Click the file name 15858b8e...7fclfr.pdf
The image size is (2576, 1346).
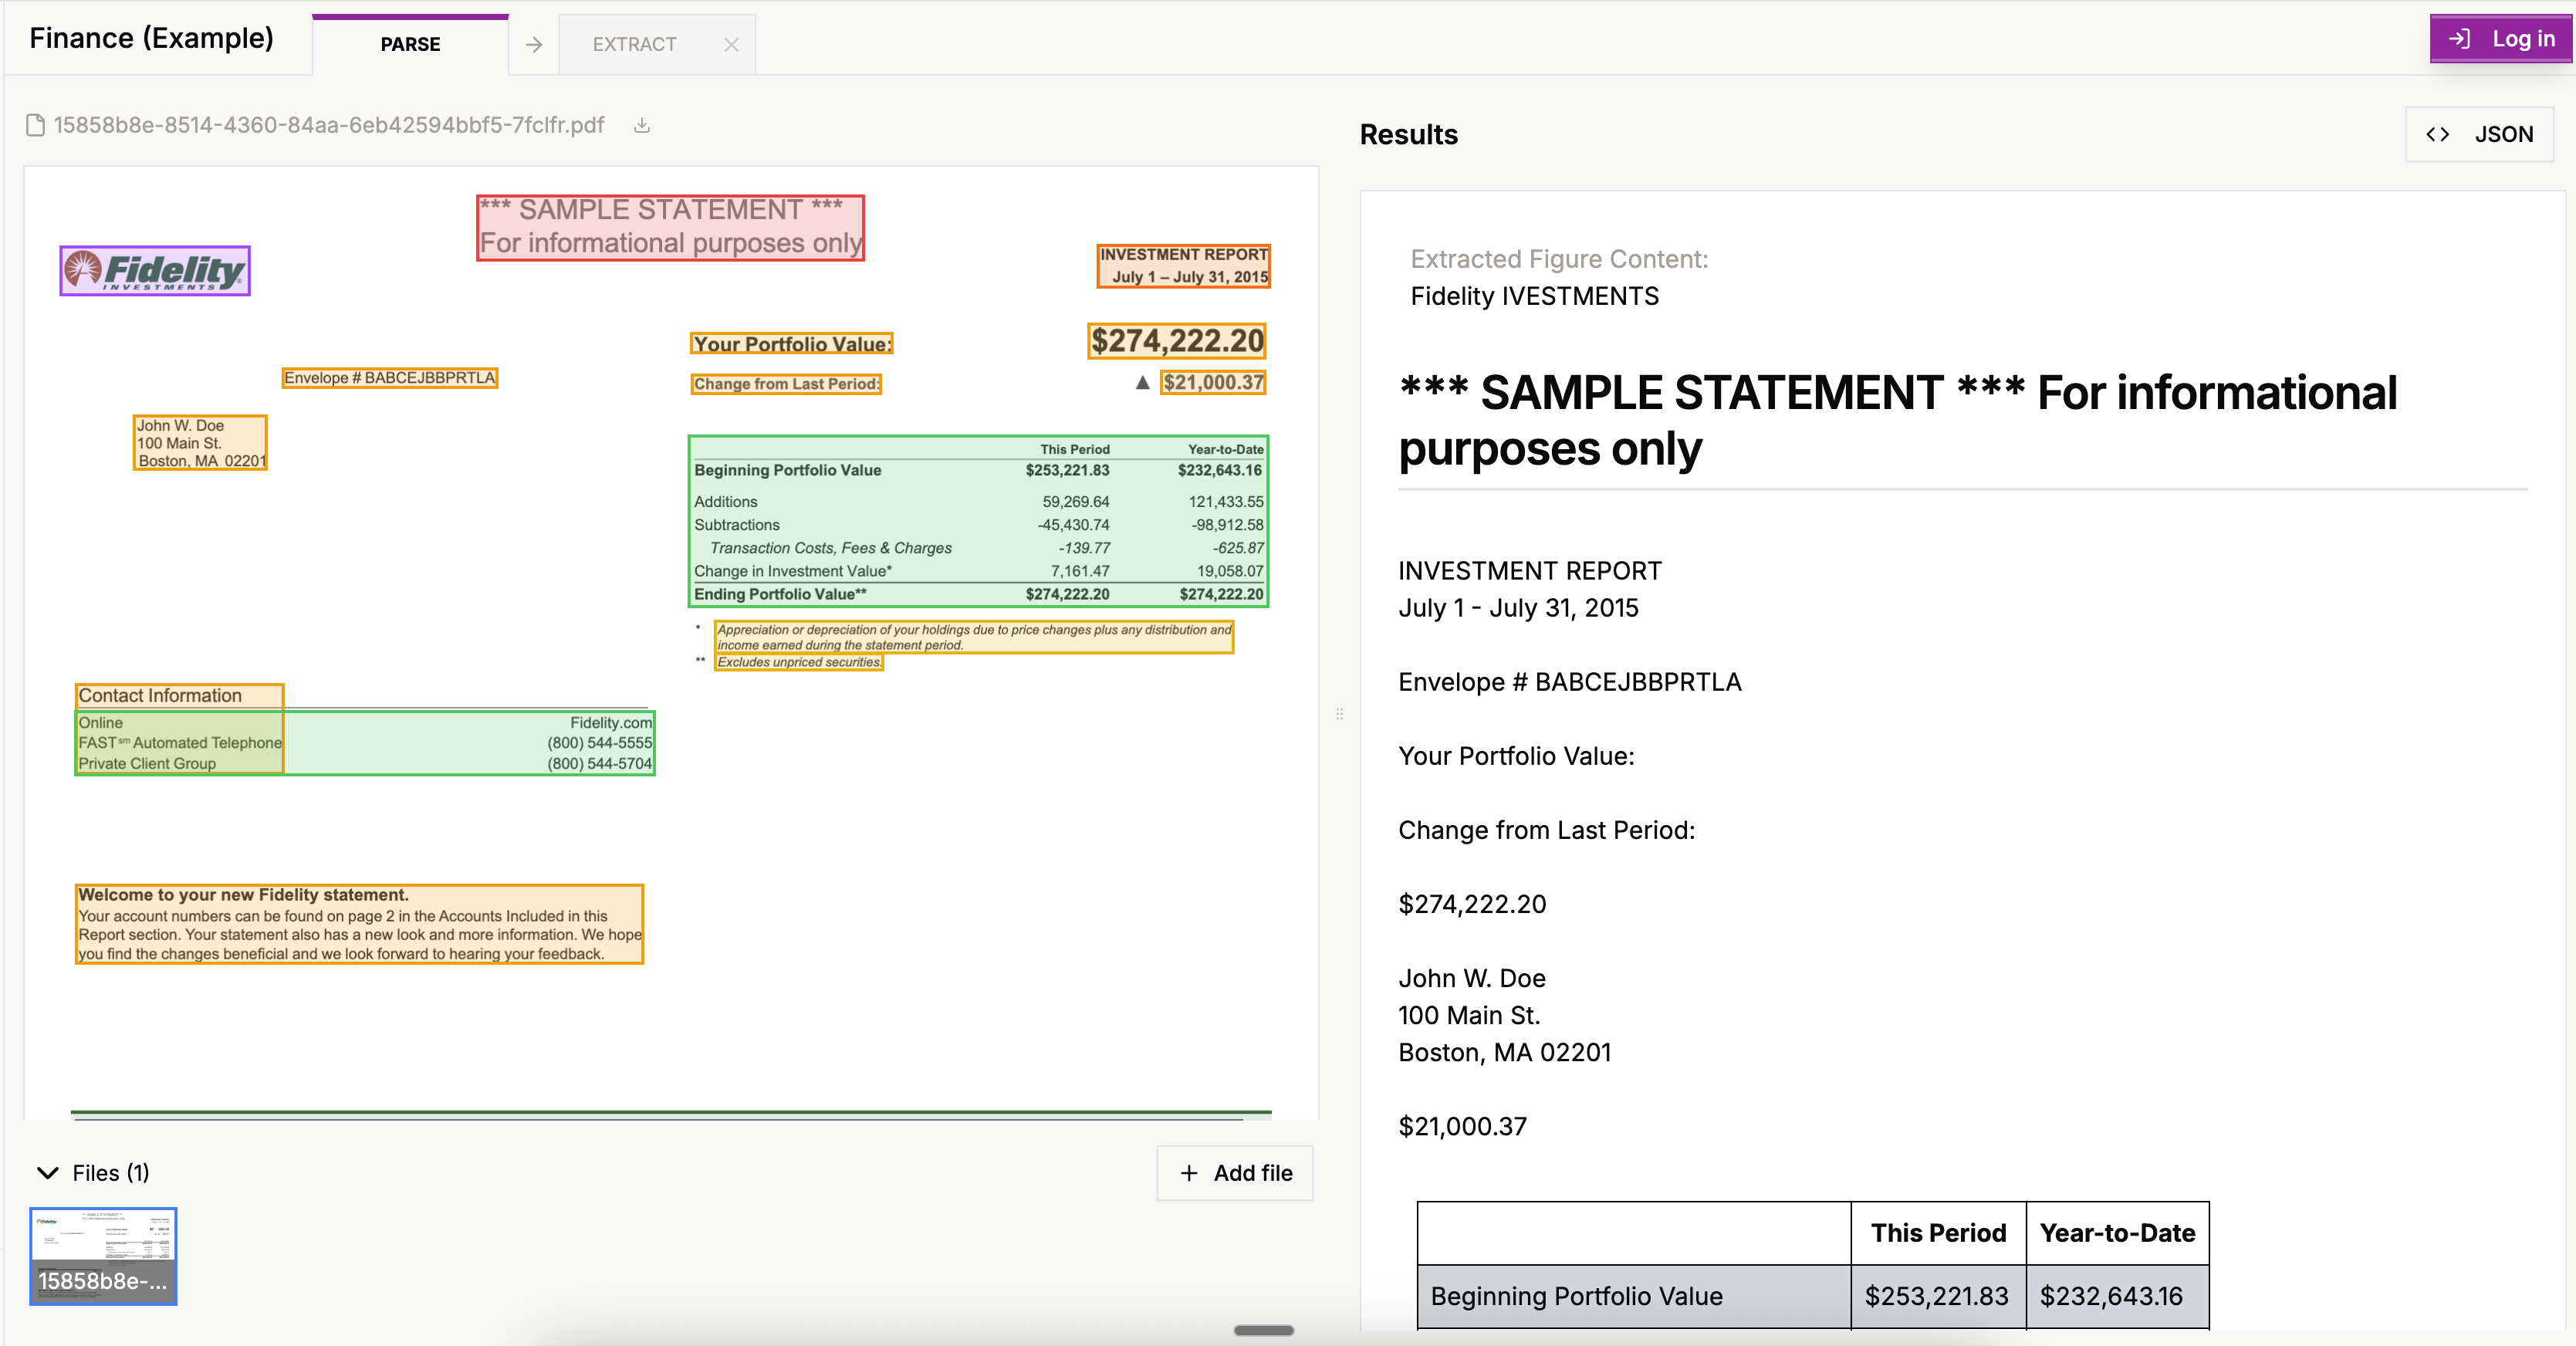[x=328, y=125]
